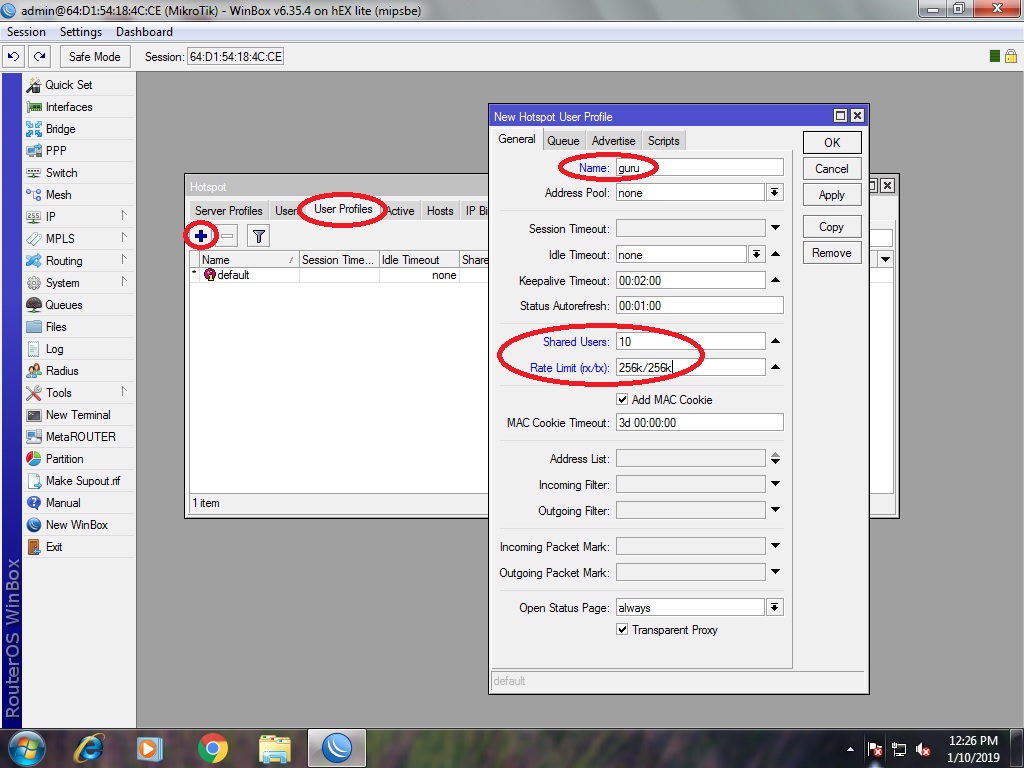Image resolution: width=1024 pixels, height=768 pixels.
Task: Click the undo arrow in toolbar
Action: pos(14,57)
